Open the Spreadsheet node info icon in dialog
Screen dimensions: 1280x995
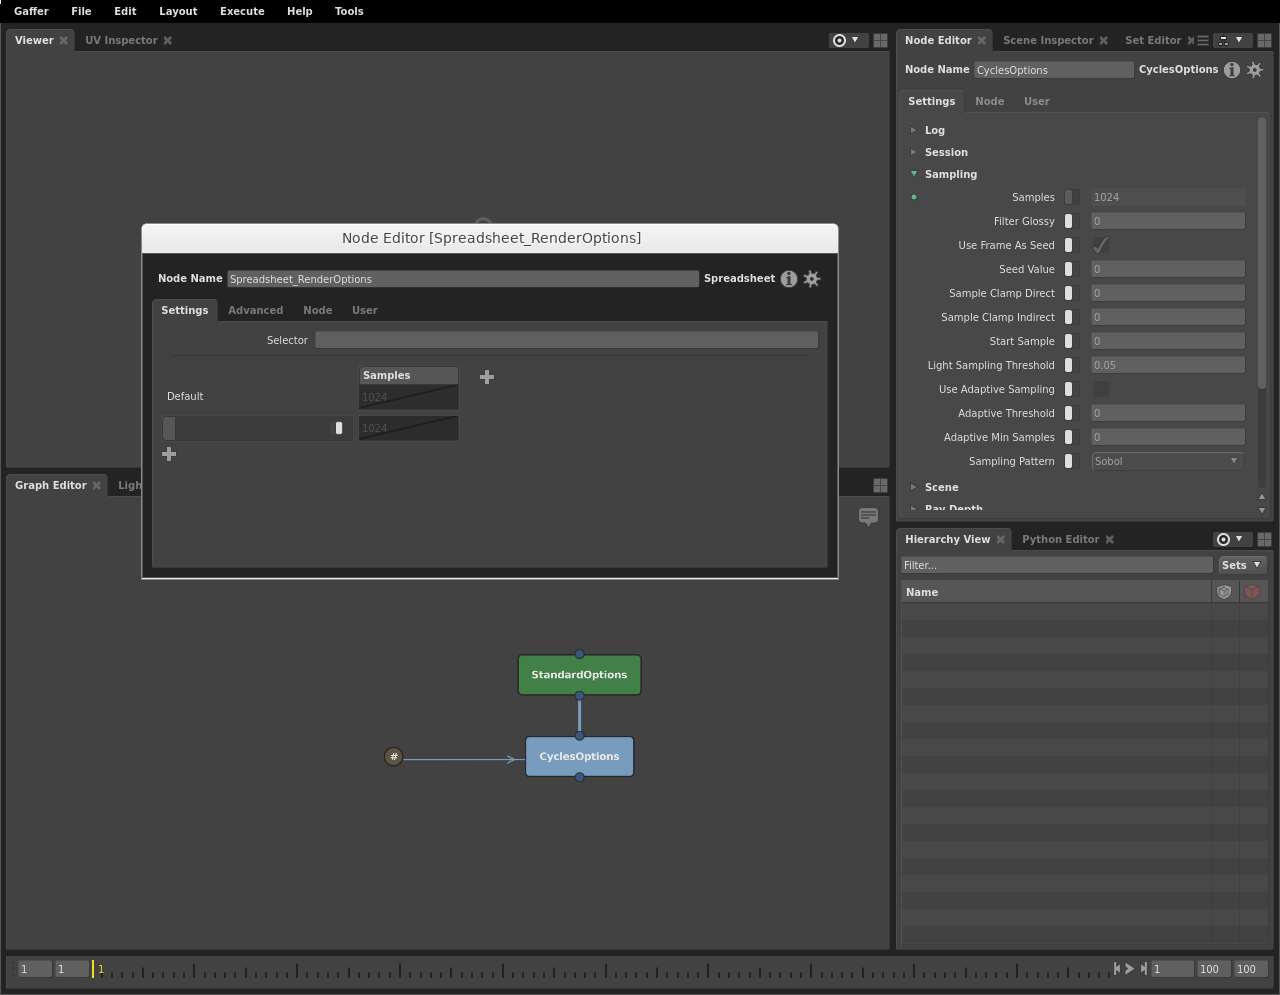click(789, 279)
